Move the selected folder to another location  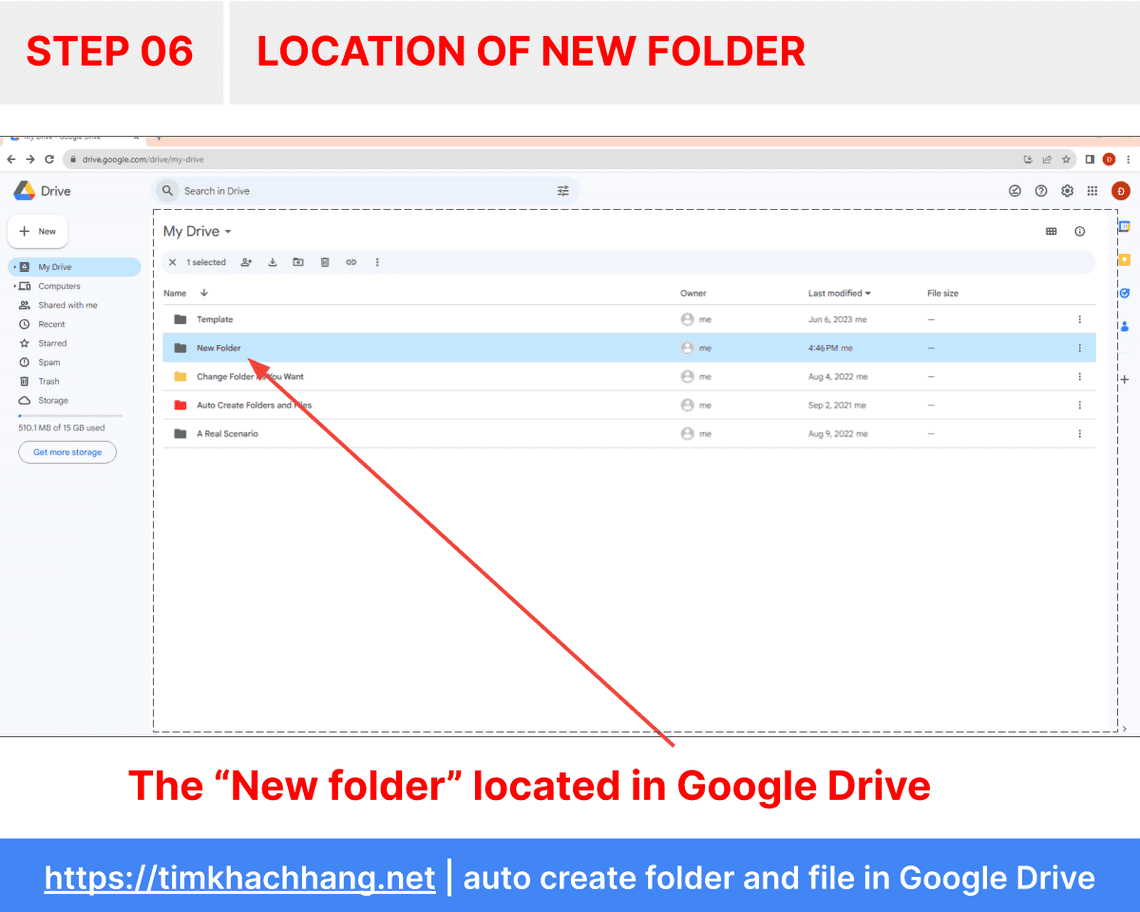point(298,262)
